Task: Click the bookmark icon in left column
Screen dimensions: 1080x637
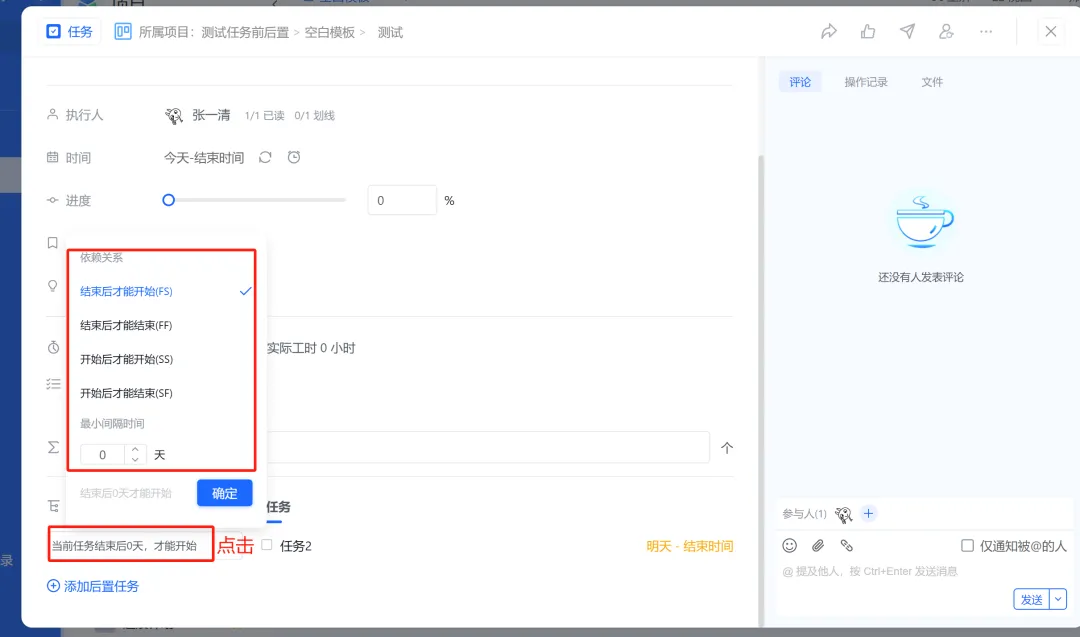Action: coord(52,243)
